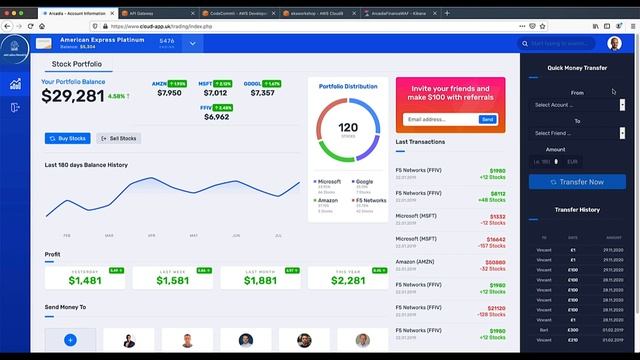Click the magnifier search icon in header
This screenshot has height=360, width=640.
click(525, 43)
